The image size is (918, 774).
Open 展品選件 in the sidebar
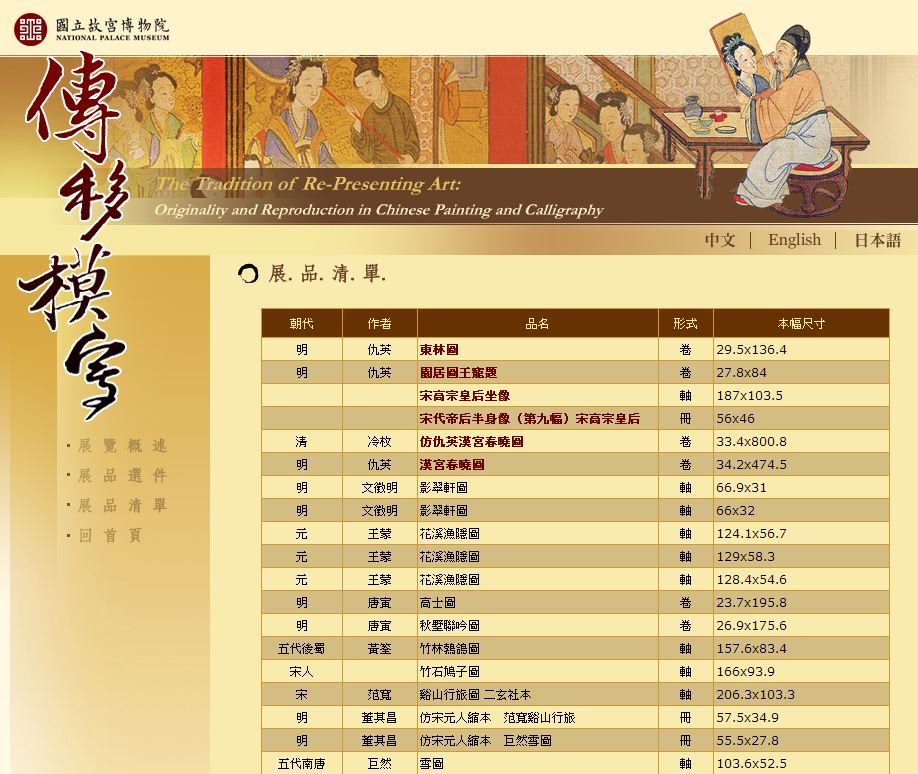pyautogui.click(x=122, y=476)
